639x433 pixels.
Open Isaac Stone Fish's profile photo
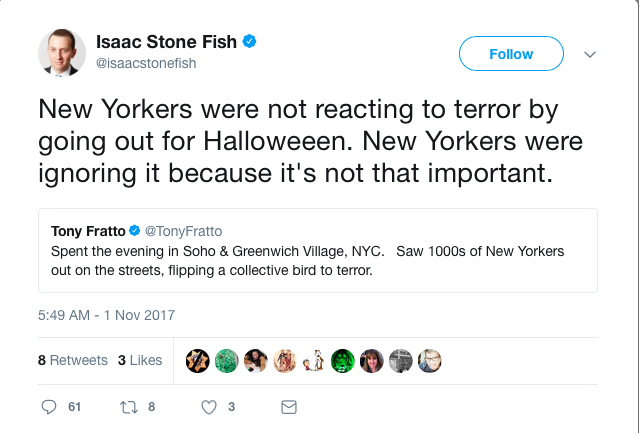pyautogui.click(x=60, y=51)
